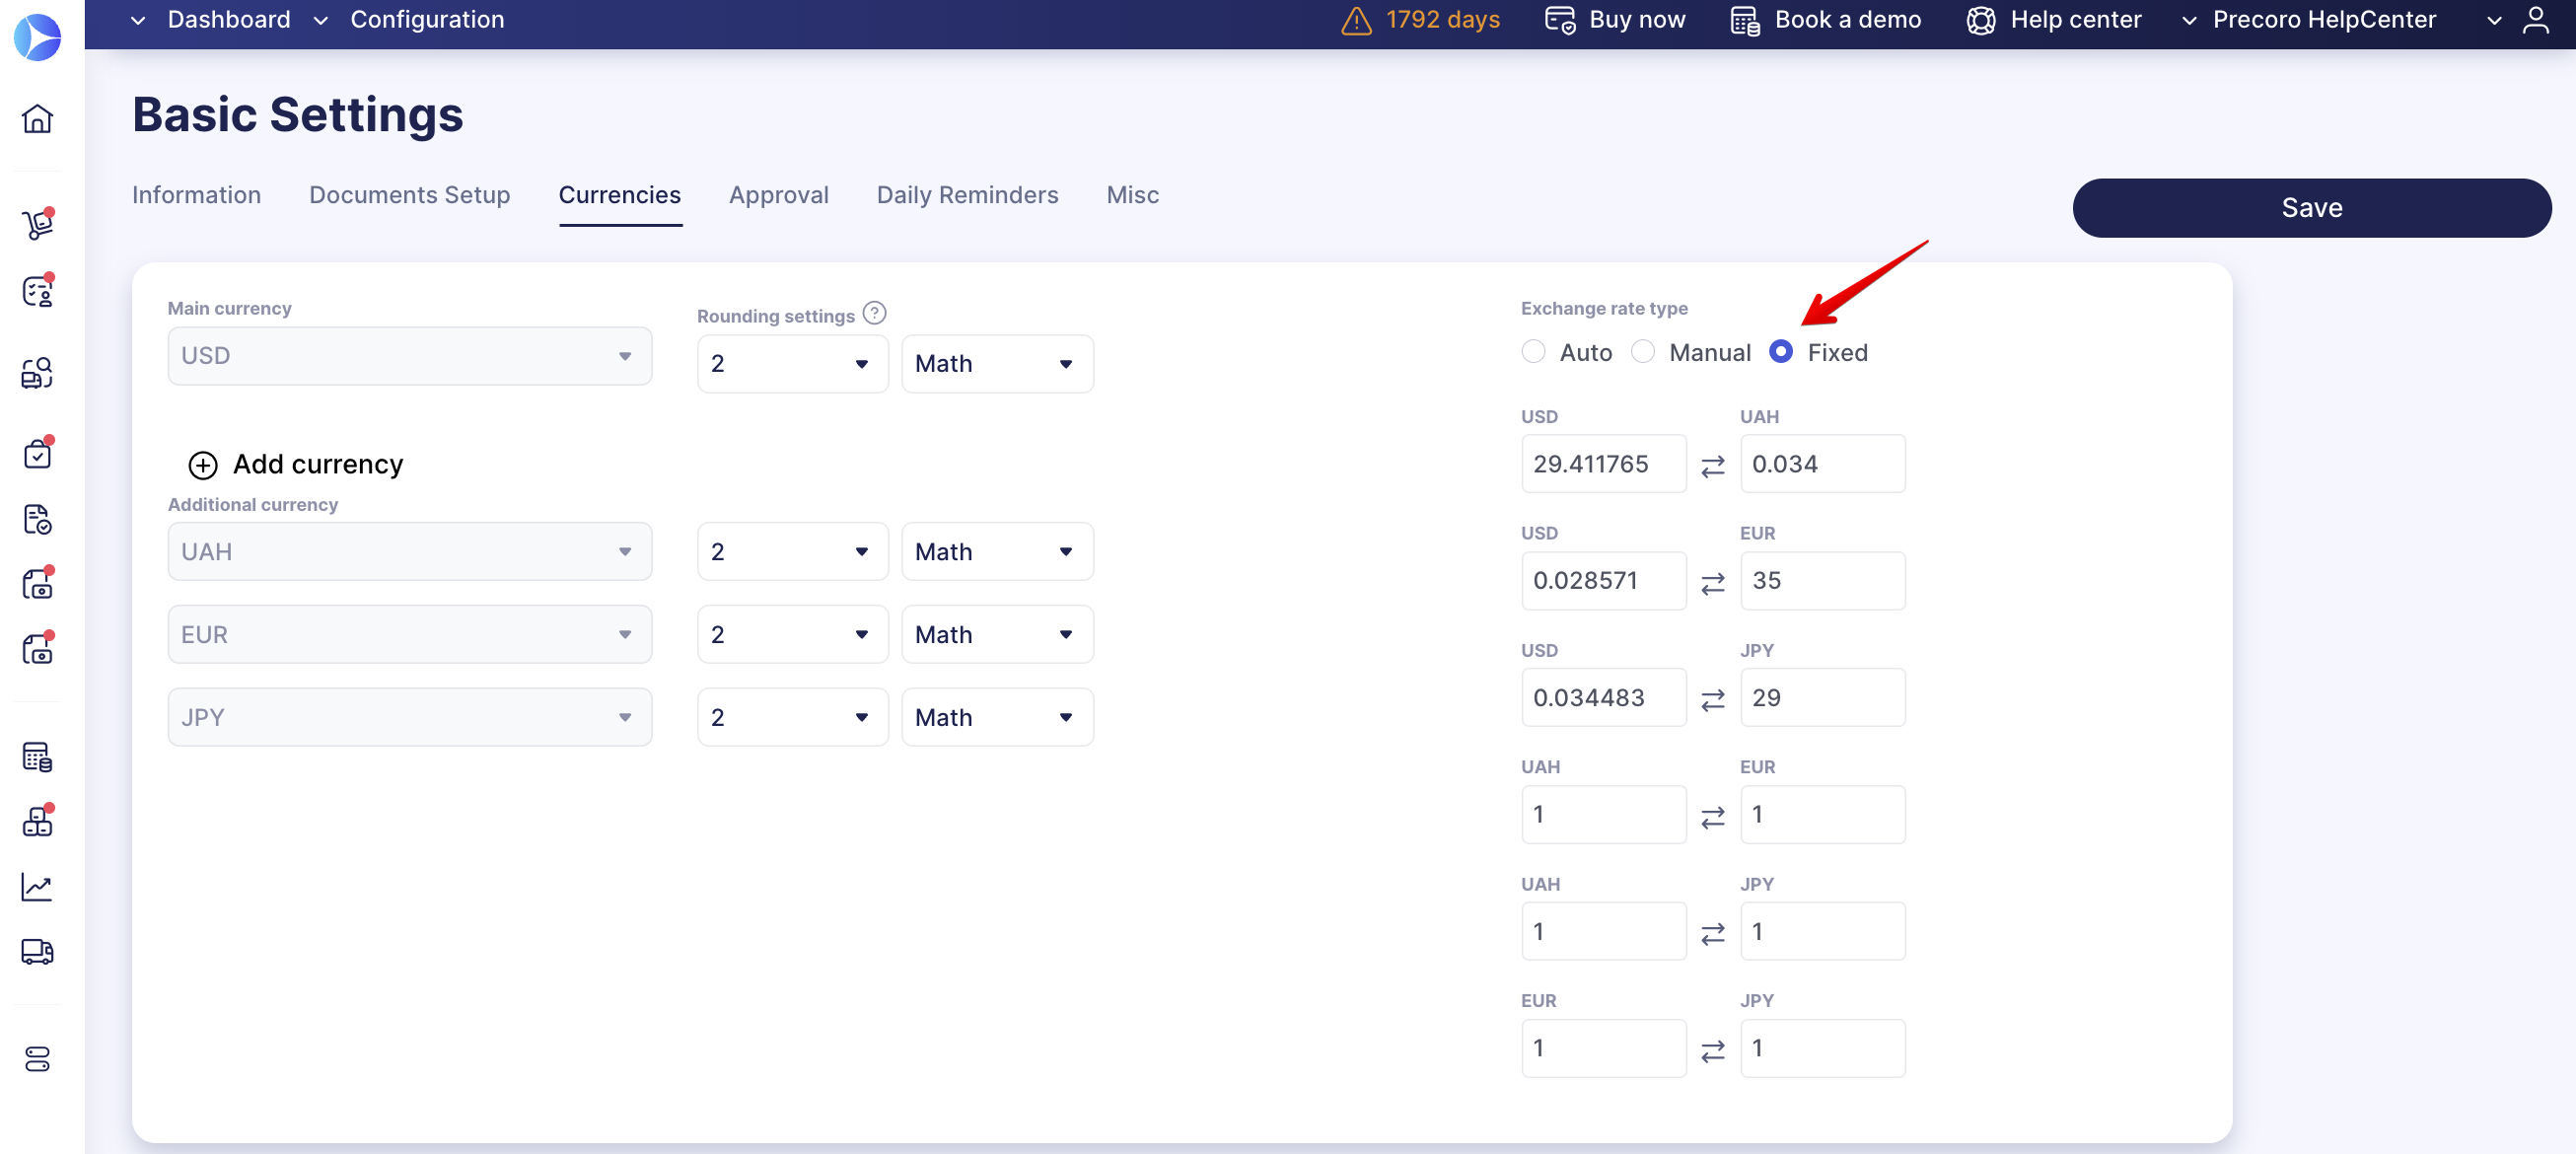Open the Math rounding dropdown for EUR

coord(997,634)
